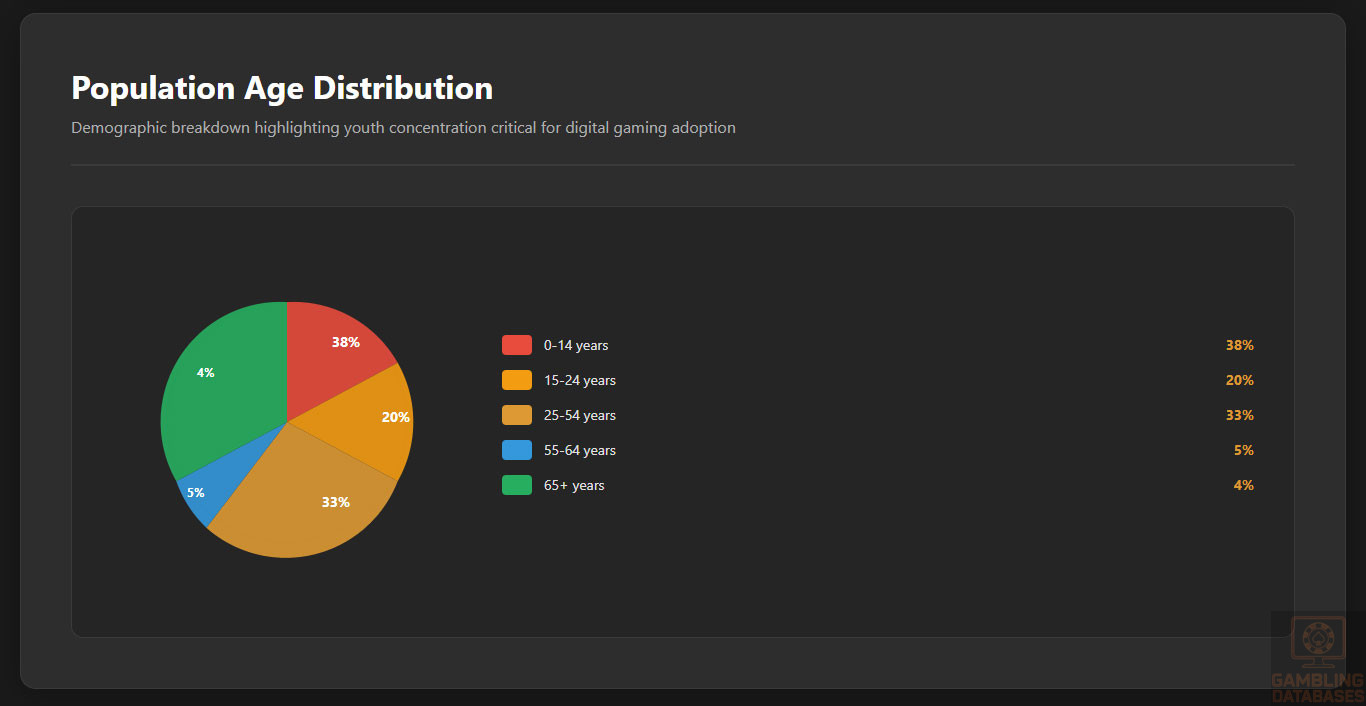Click the "65+ years" legend label
Image resolution: width=1366 pixels, height=706 pixels.
click(x=574, y=485)
